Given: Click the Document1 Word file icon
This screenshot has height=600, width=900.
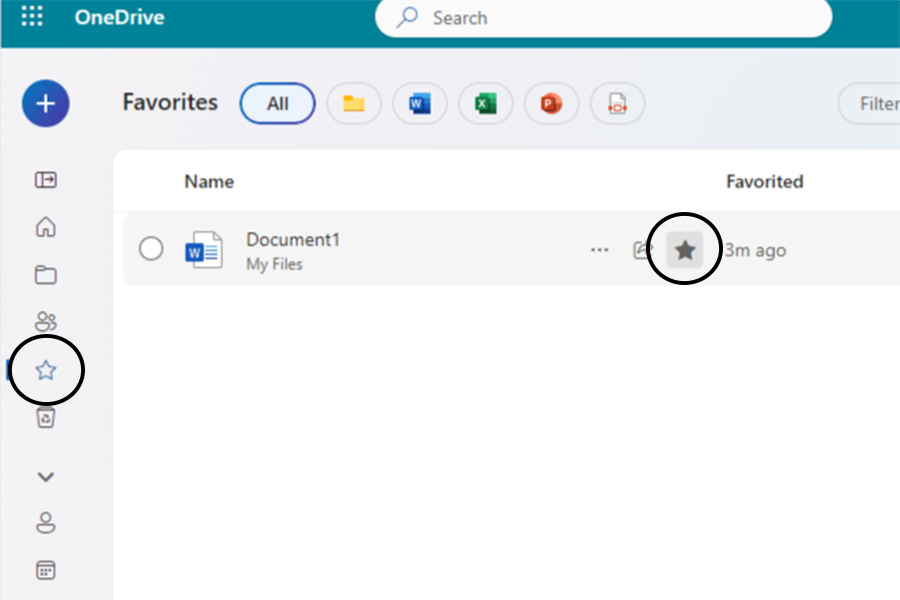Looking at the screenshot, I should [204, 250].
